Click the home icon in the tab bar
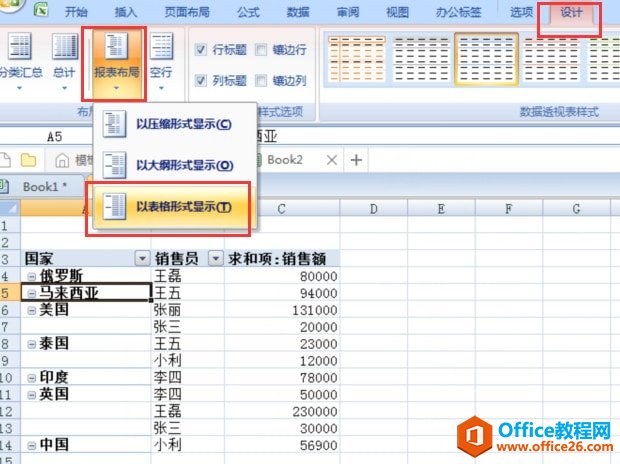The width and height of the screenshot is (620, 464). (62, 161)
